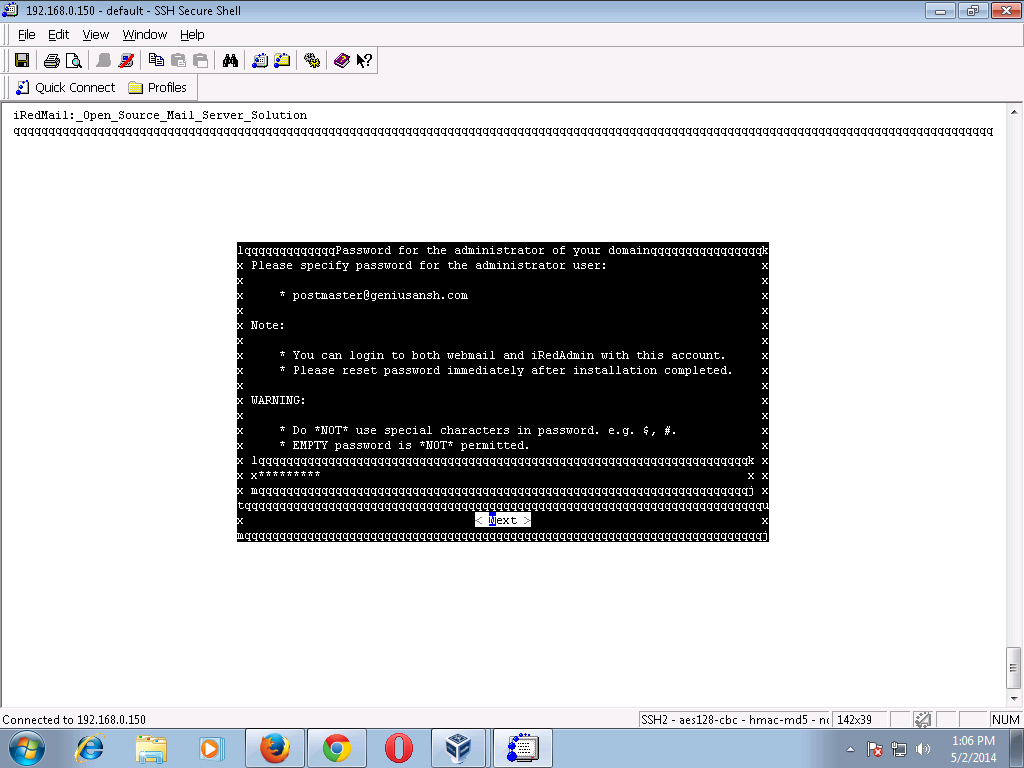Click the terminal scrollbar up arrow
Viewport: 1024px width, 768px height.
(x=1014, y=112)
